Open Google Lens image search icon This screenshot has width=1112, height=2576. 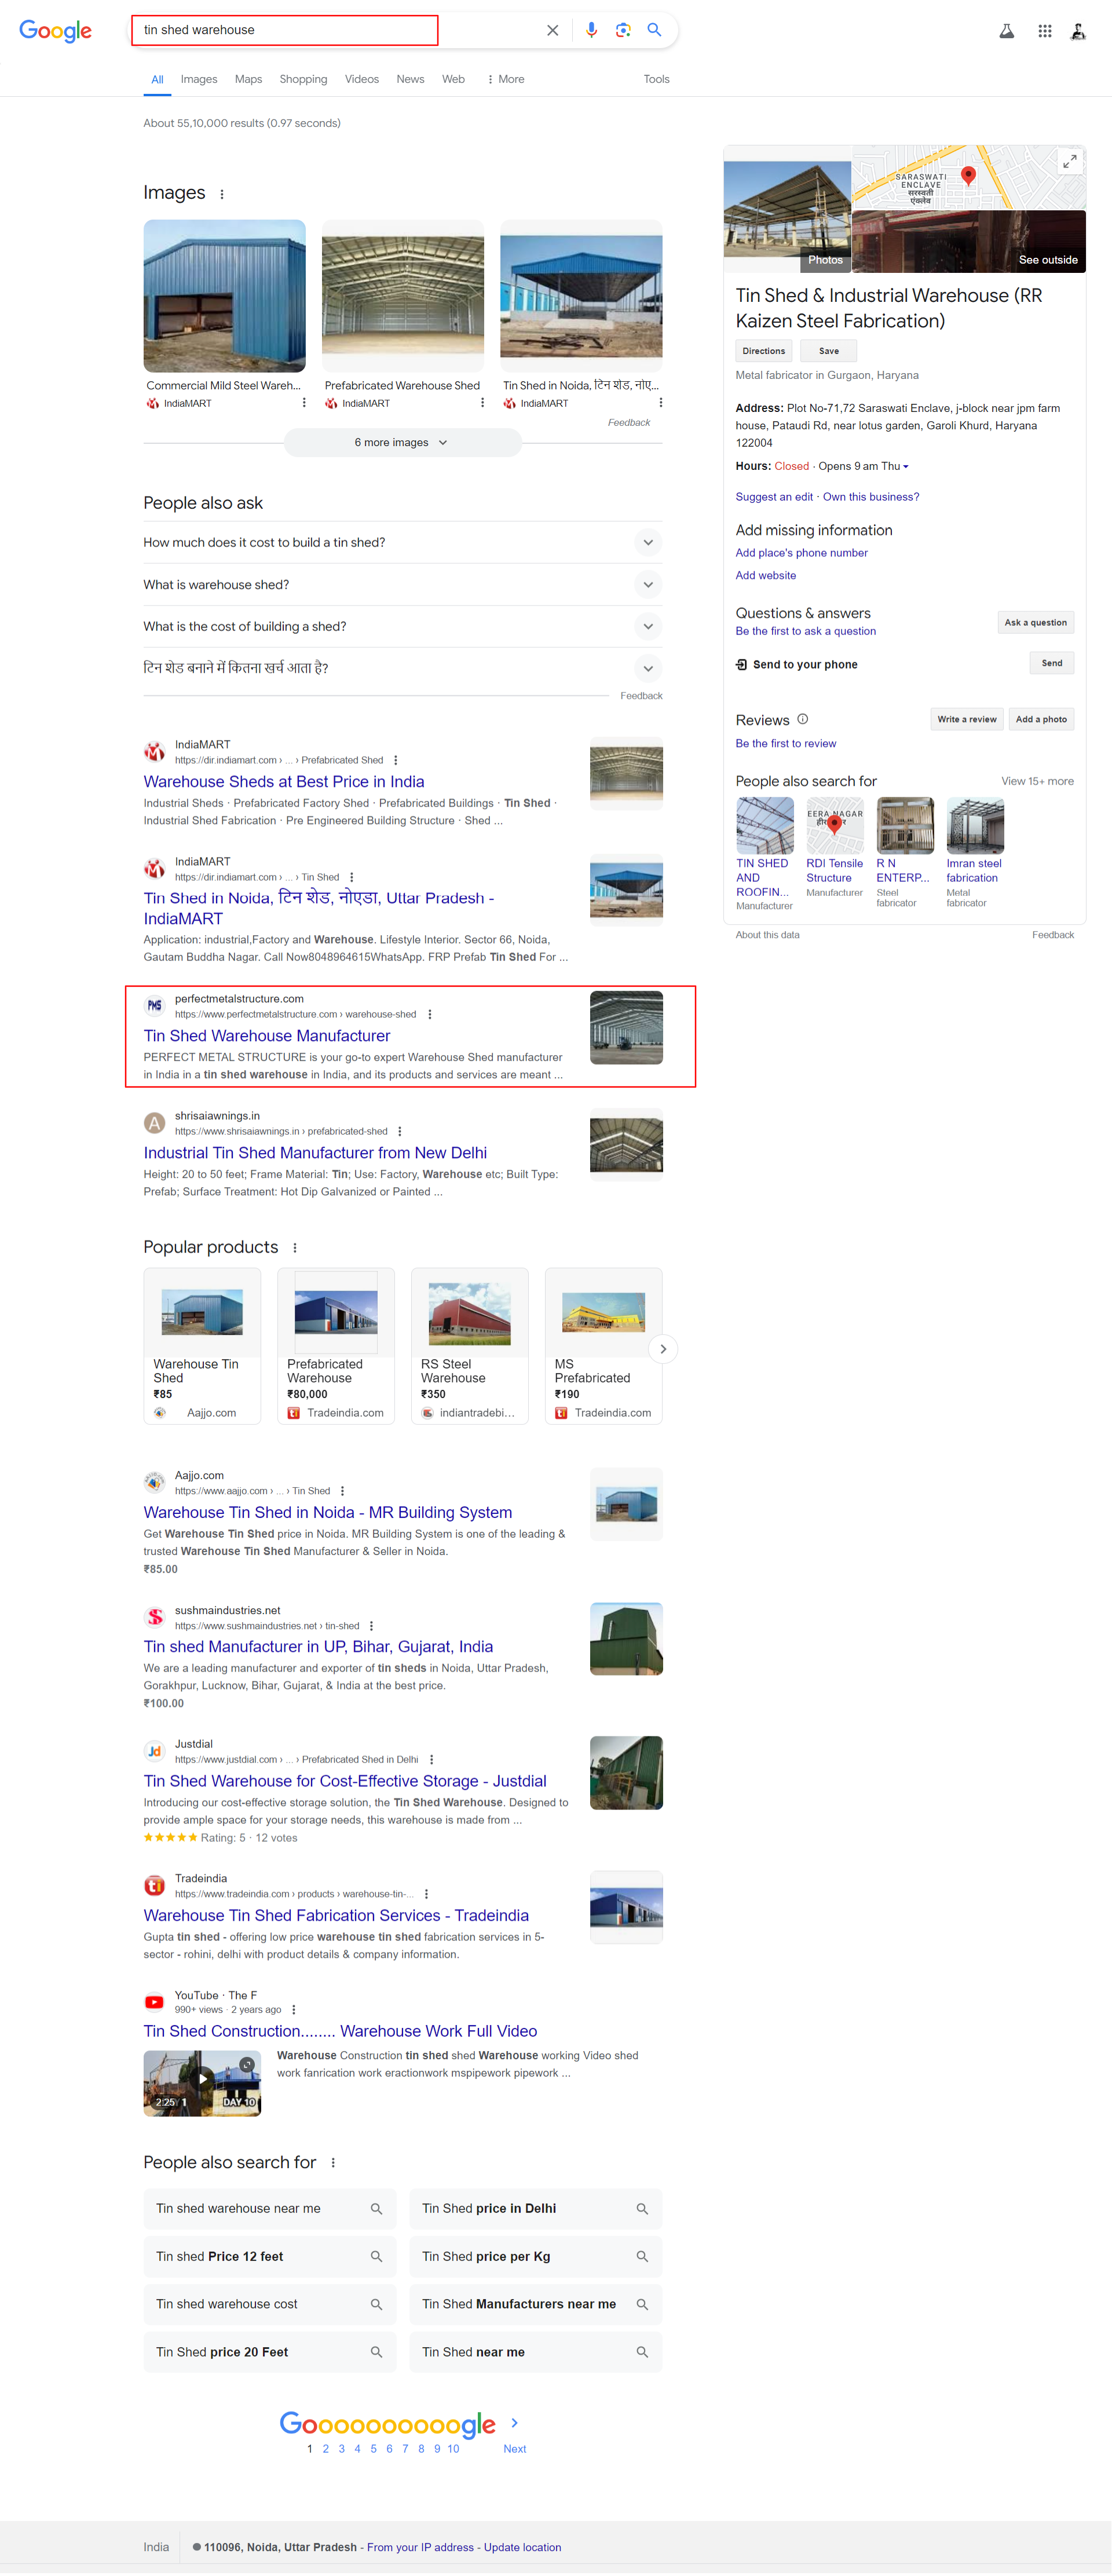point(623,30)
